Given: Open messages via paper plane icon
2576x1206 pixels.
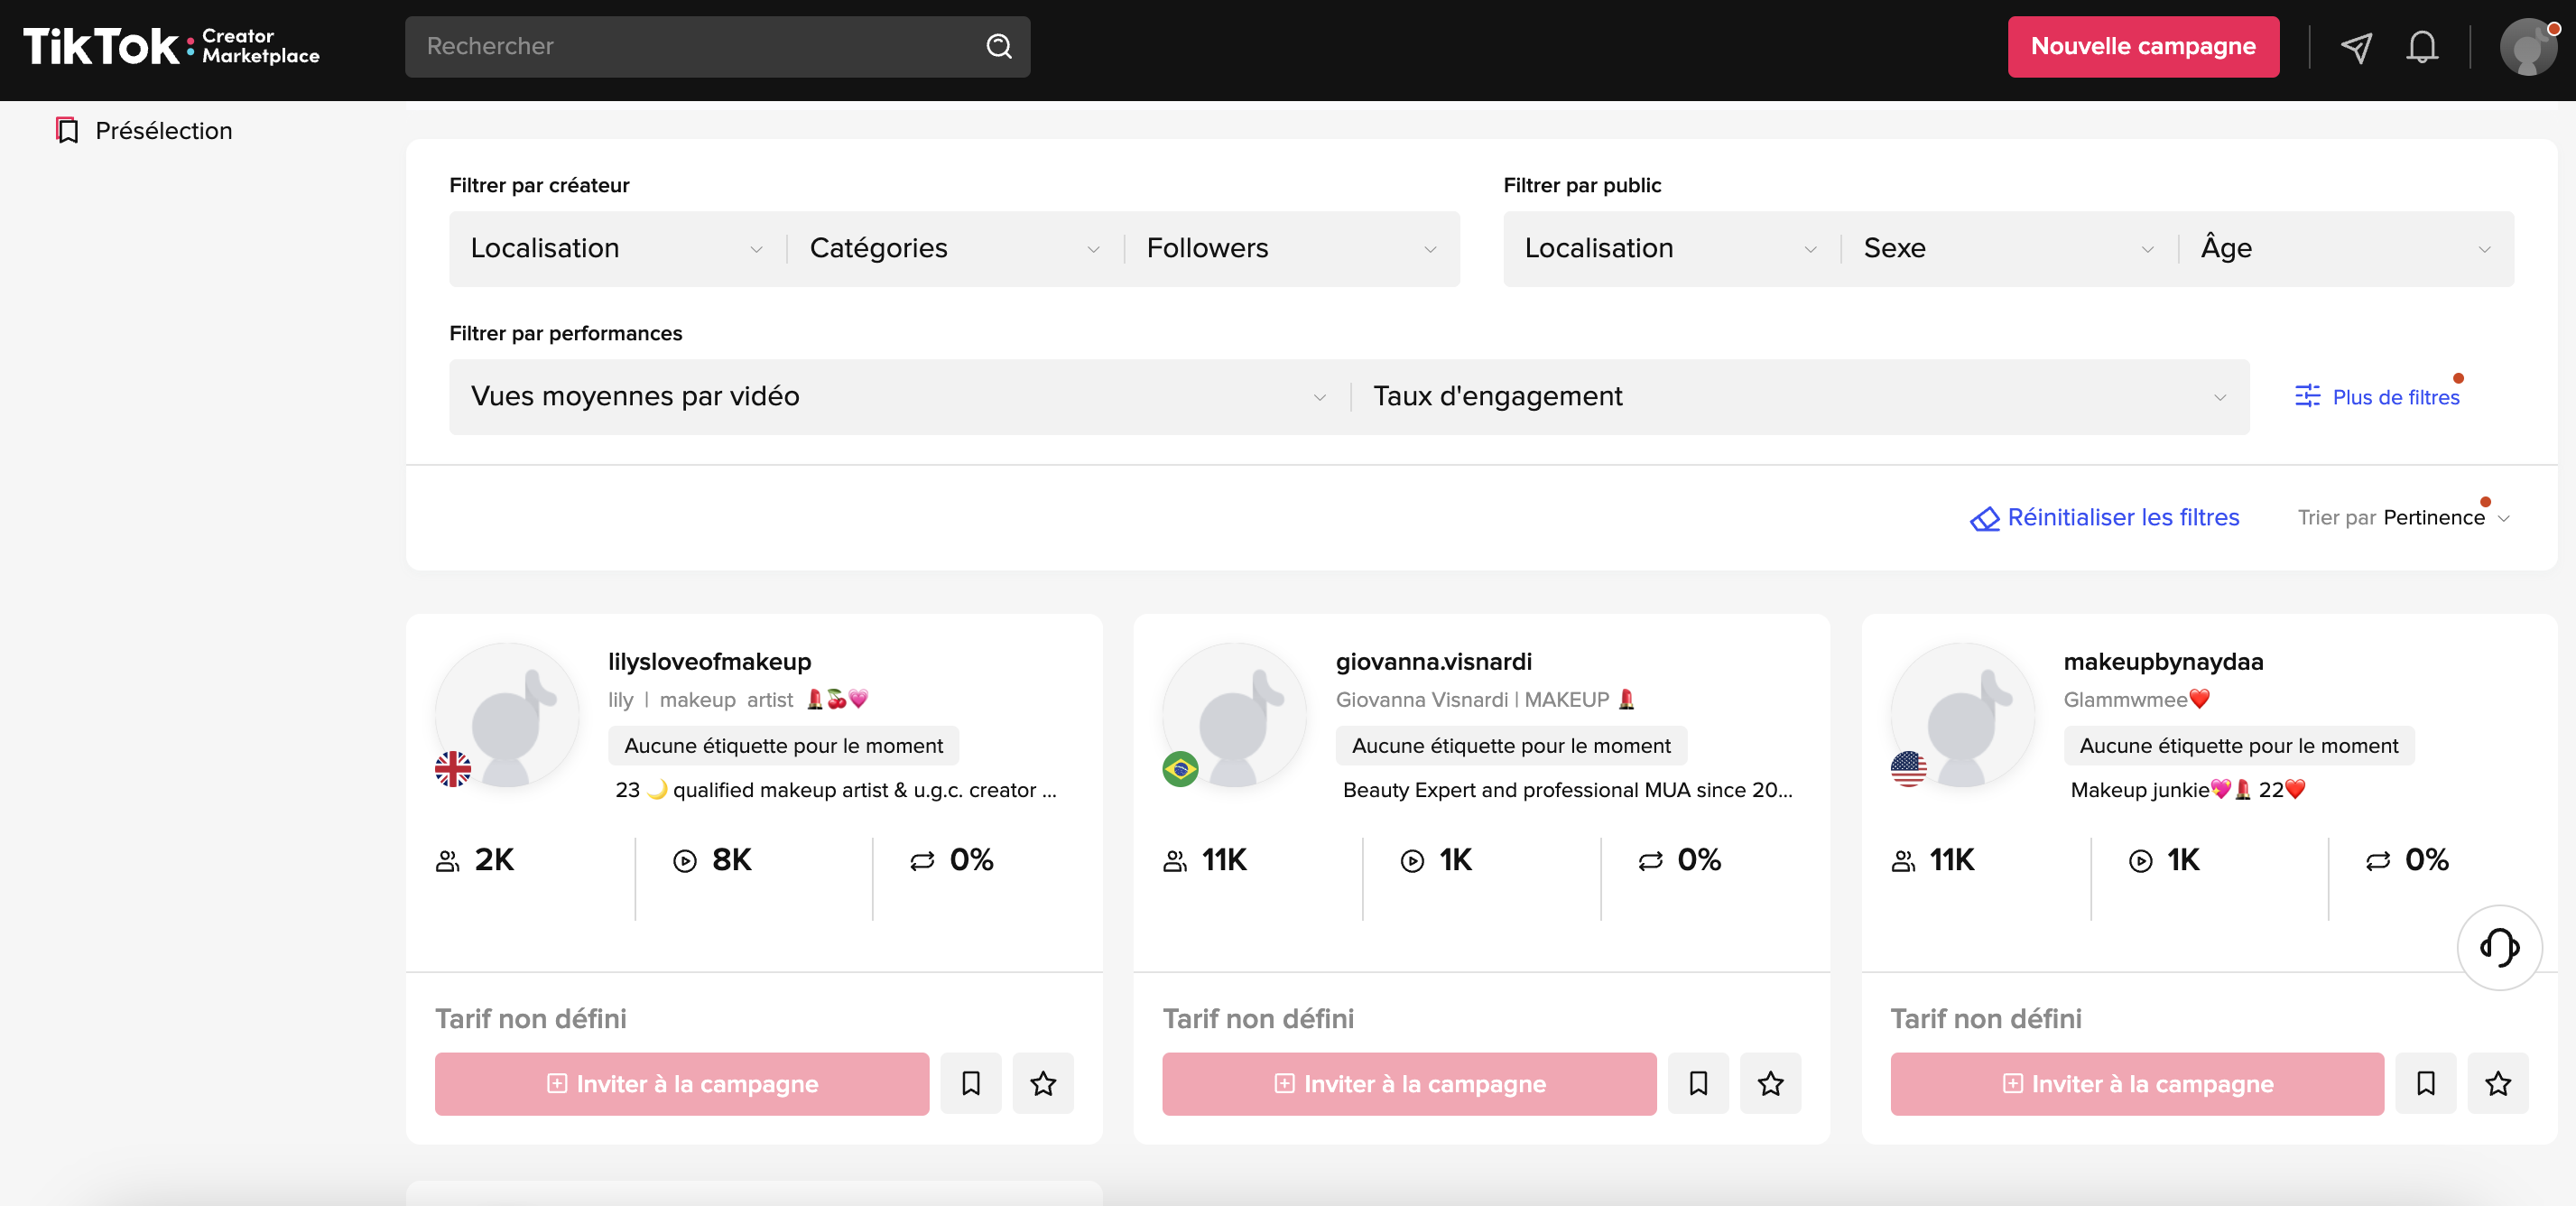Looking at the screenshot, I should pyautogui.click(x=2356, y=47).
